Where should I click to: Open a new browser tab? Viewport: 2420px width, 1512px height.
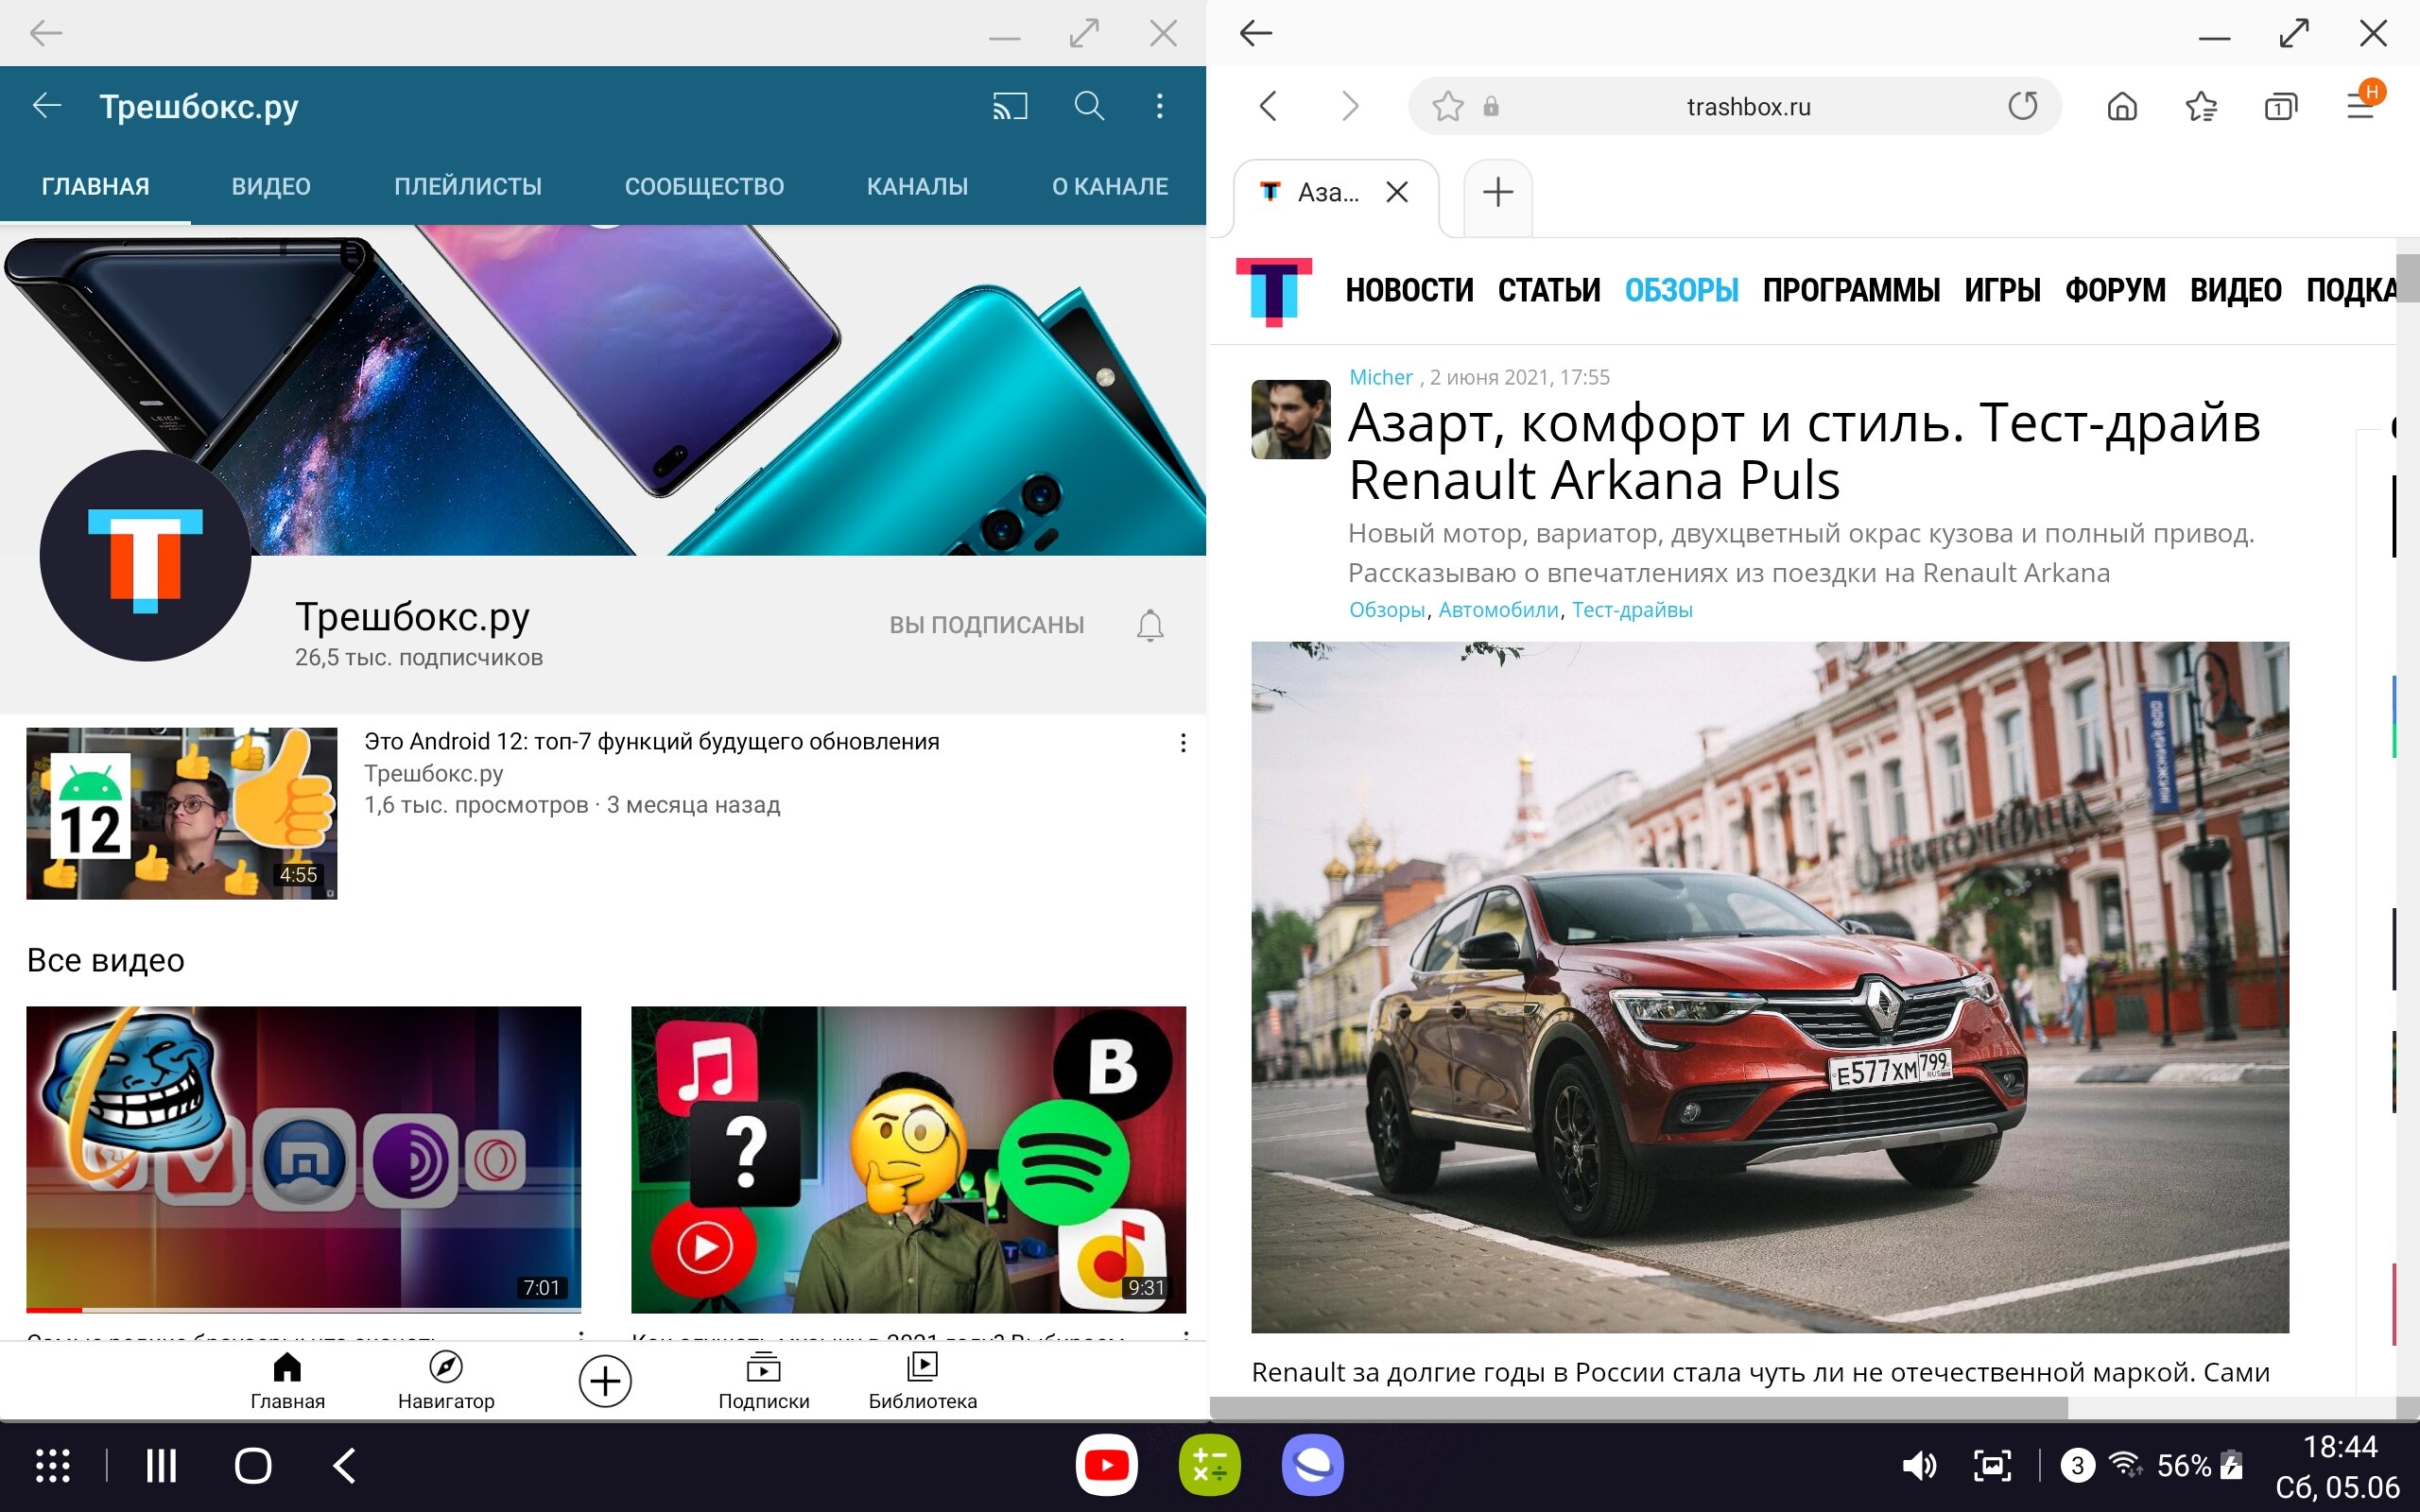tap(1497, 192)
